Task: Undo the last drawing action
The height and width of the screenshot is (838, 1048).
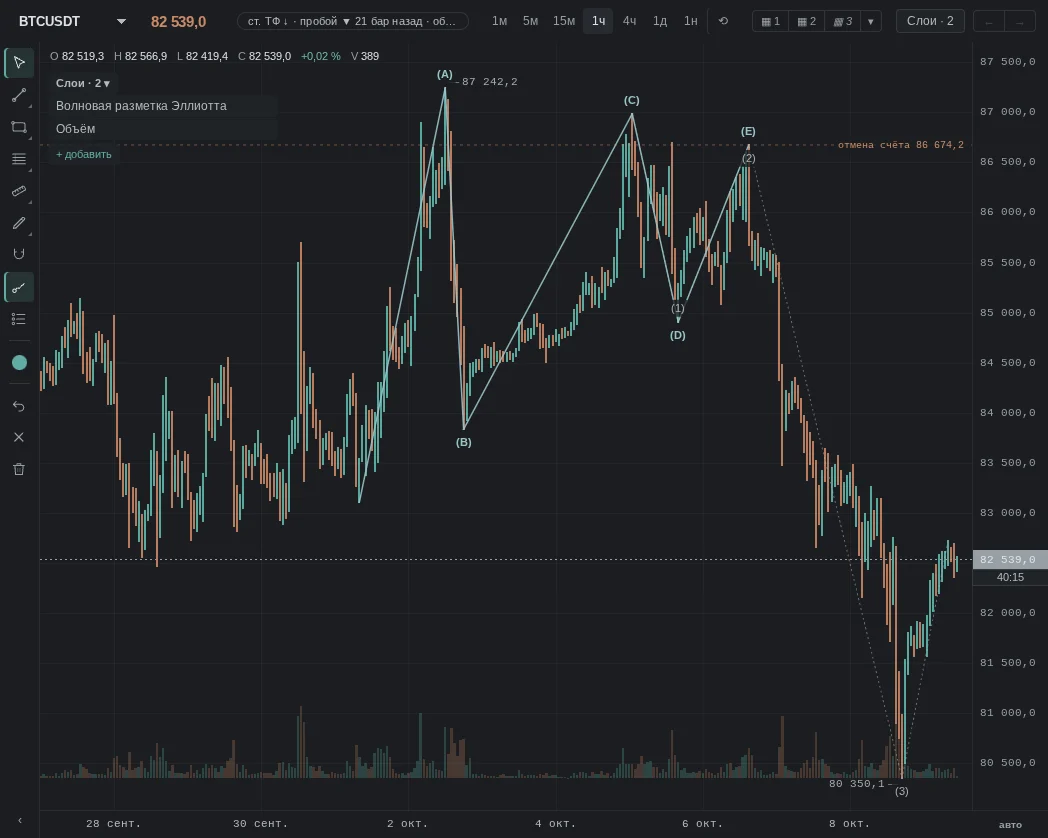Action: pos(19,406)
